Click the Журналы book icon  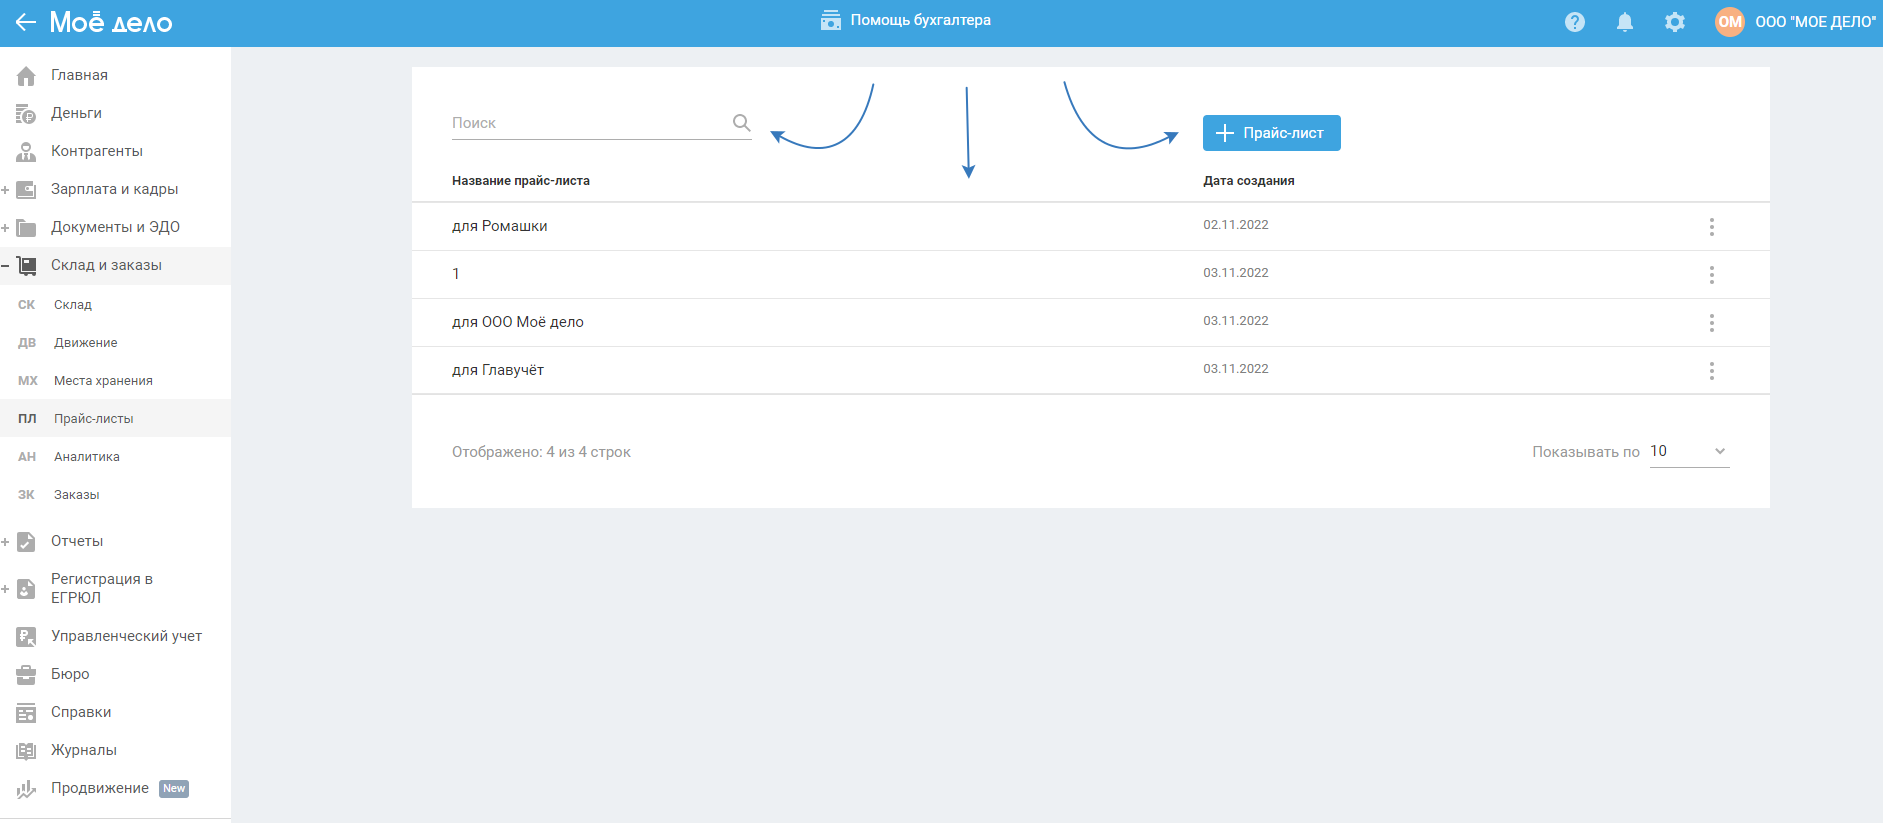tap(26, 750)
